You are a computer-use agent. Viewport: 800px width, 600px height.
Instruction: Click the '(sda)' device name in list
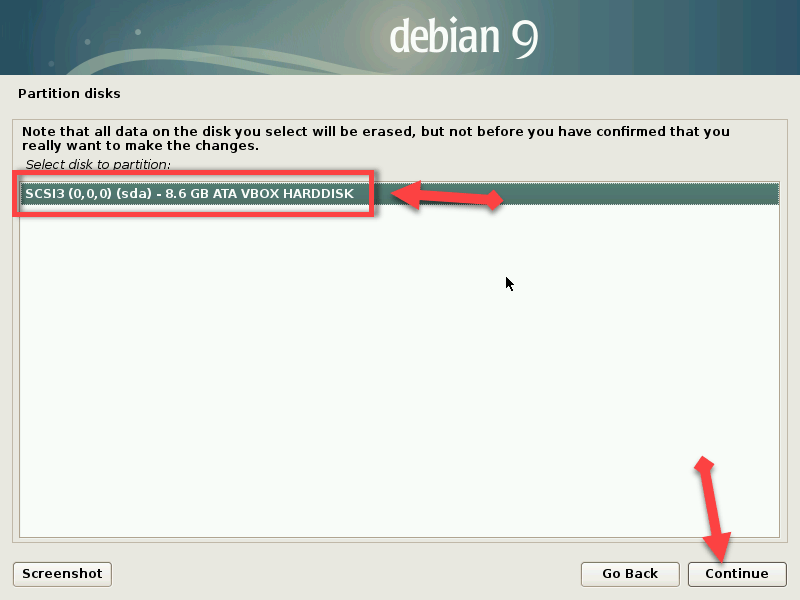(x=134, y=194)
